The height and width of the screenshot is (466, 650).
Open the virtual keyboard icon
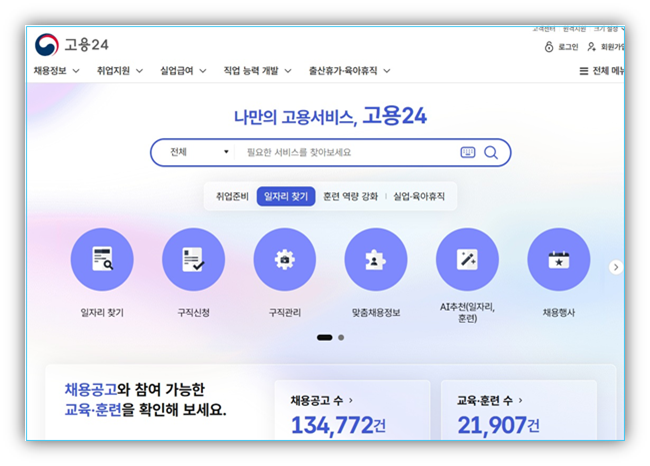click(468, 153)
